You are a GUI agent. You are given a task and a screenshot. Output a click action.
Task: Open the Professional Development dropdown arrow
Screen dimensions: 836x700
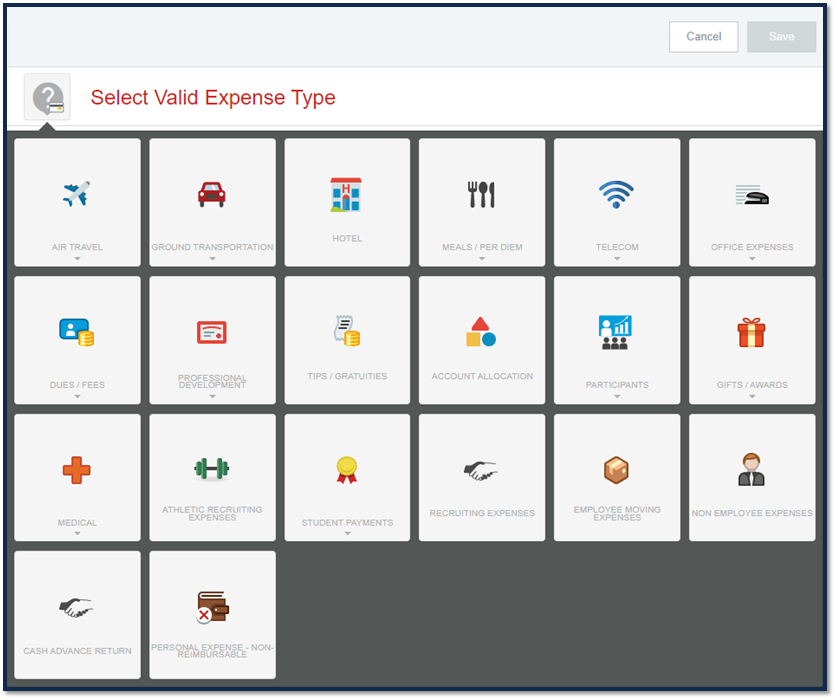point(212,396)
